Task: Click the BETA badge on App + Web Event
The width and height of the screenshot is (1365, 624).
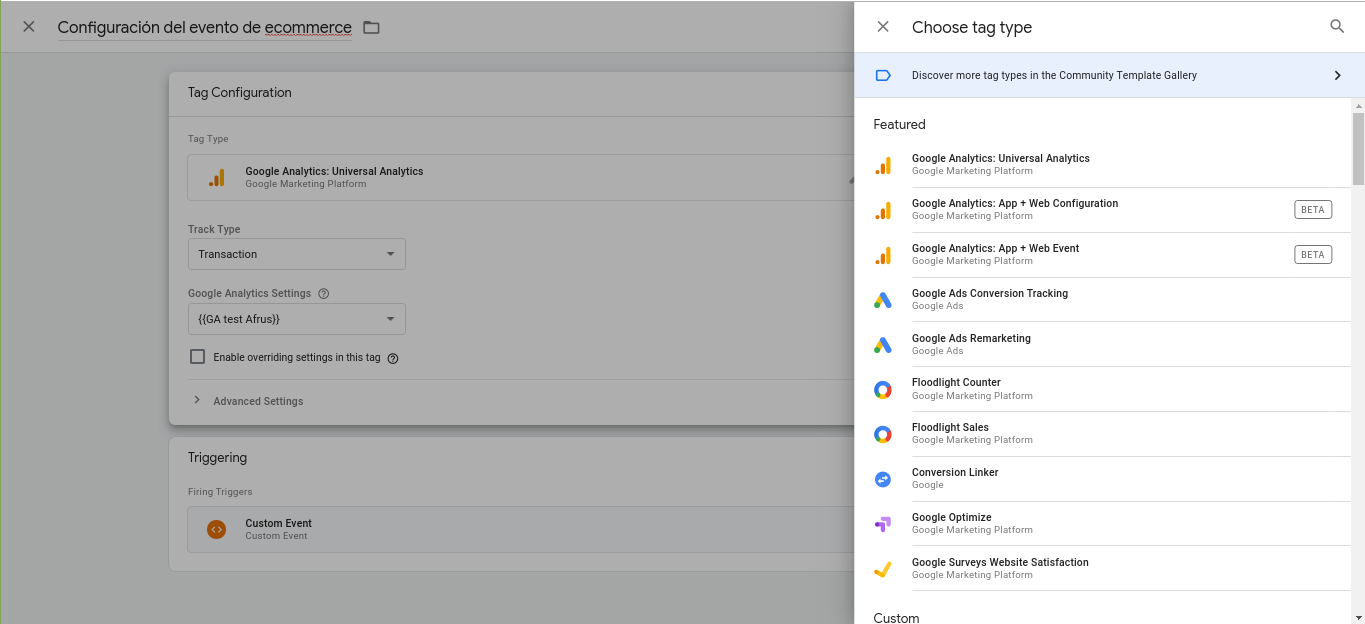Action: (x=1313, y=255)
